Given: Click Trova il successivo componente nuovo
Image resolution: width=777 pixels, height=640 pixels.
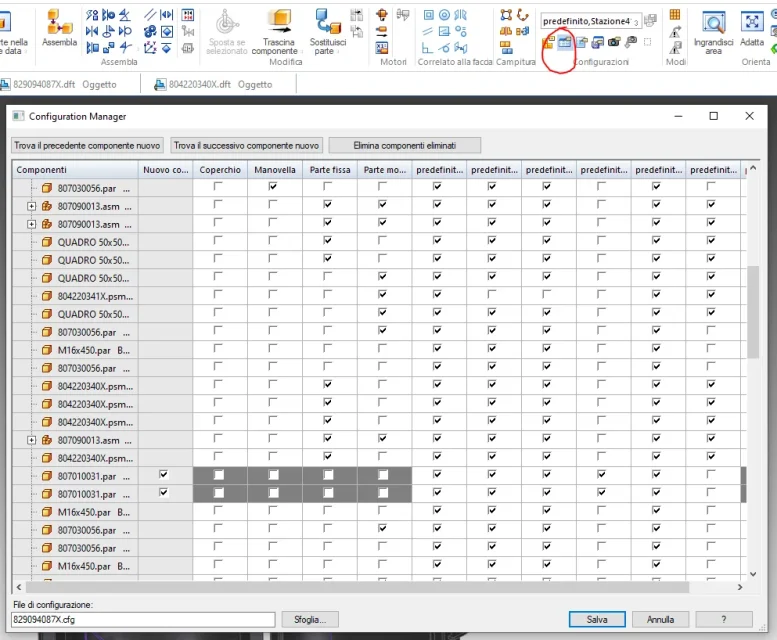Looking at the screenshot, I should pyautogui.click(x=246, y=146).
